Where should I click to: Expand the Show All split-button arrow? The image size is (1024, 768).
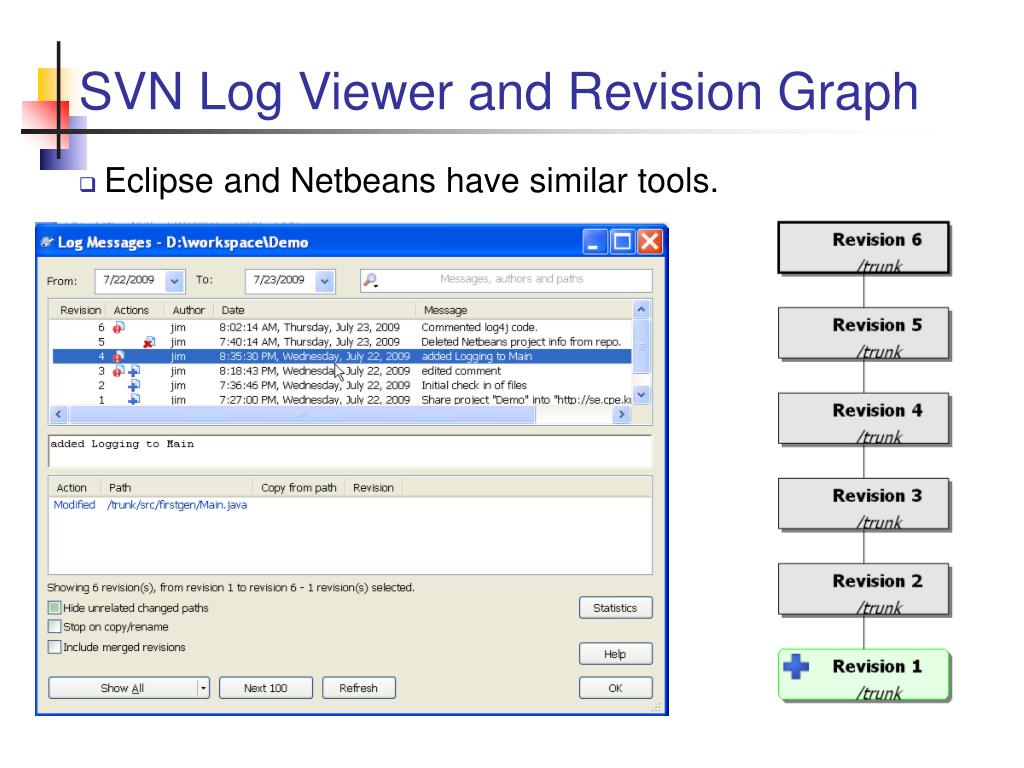[x=203, y=688]
